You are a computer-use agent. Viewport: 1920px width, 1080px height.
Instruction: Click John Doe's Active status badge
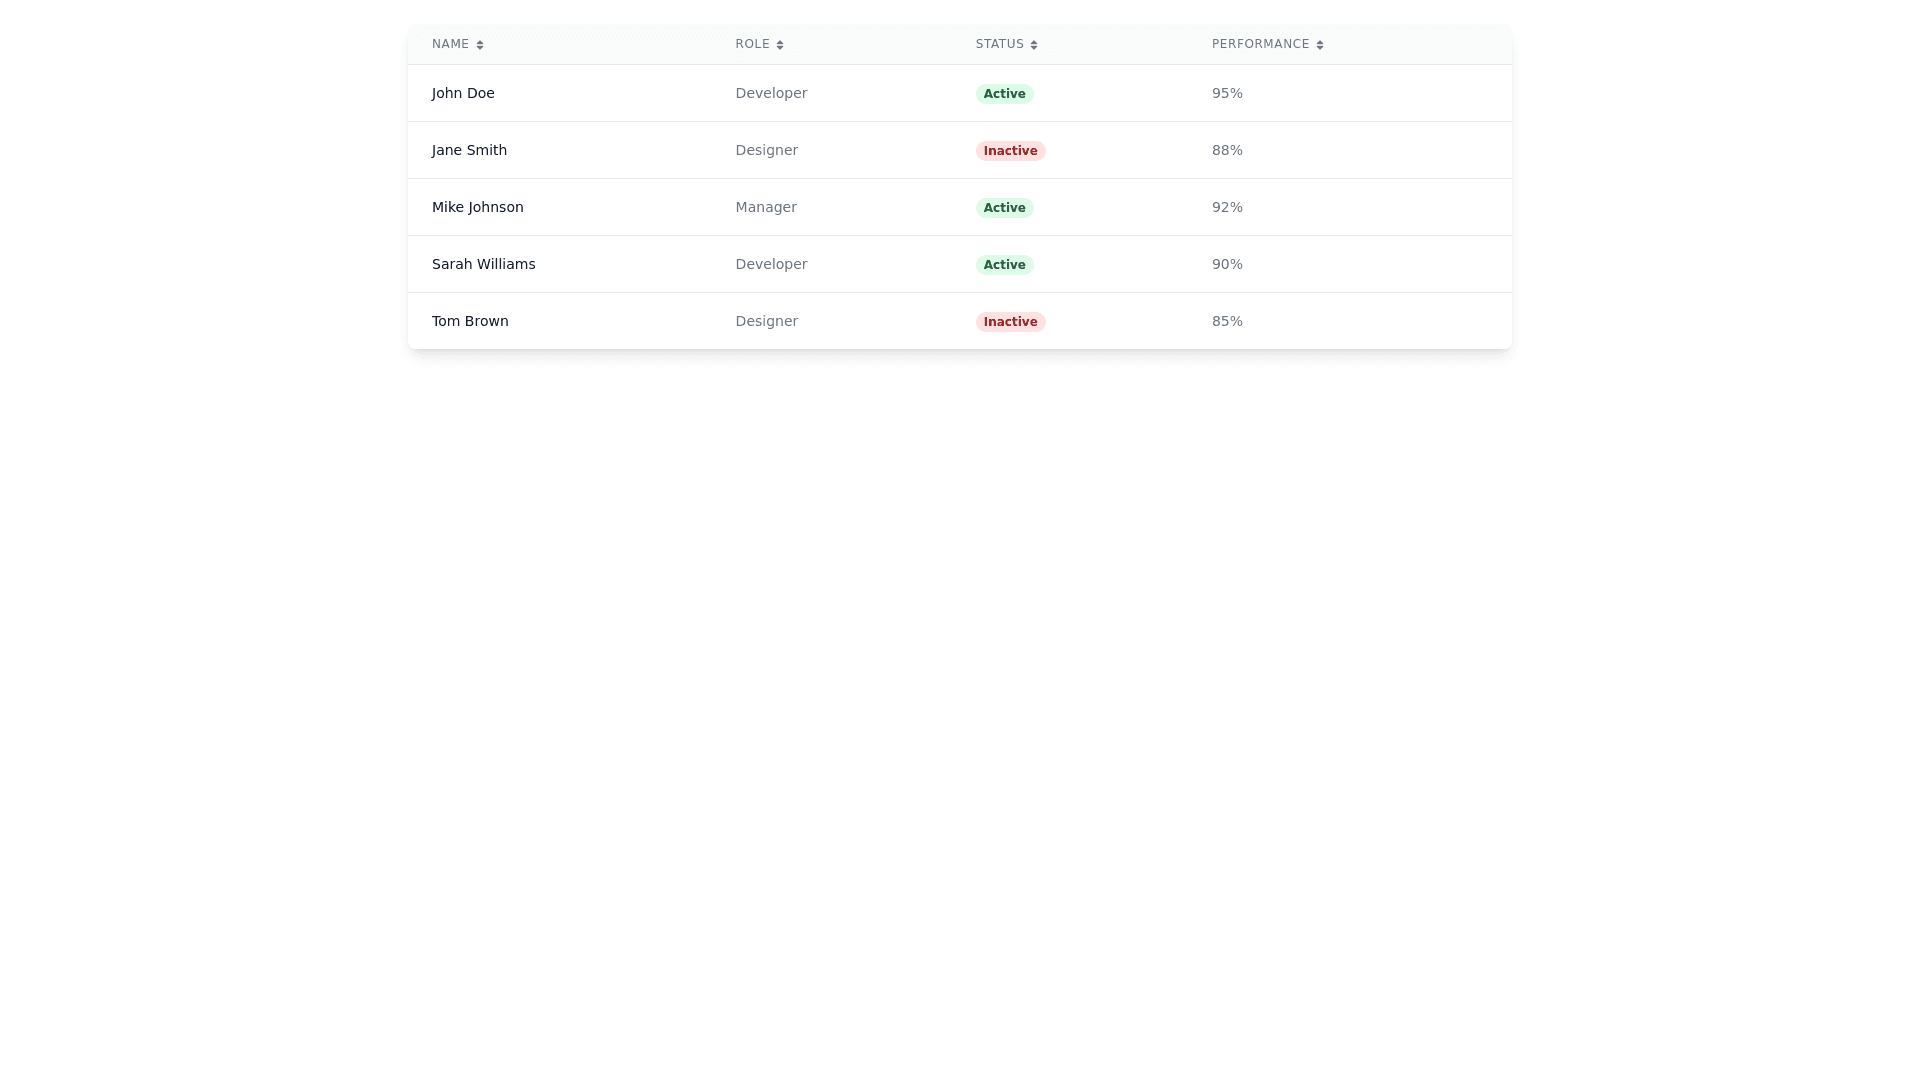[1004, 94]
